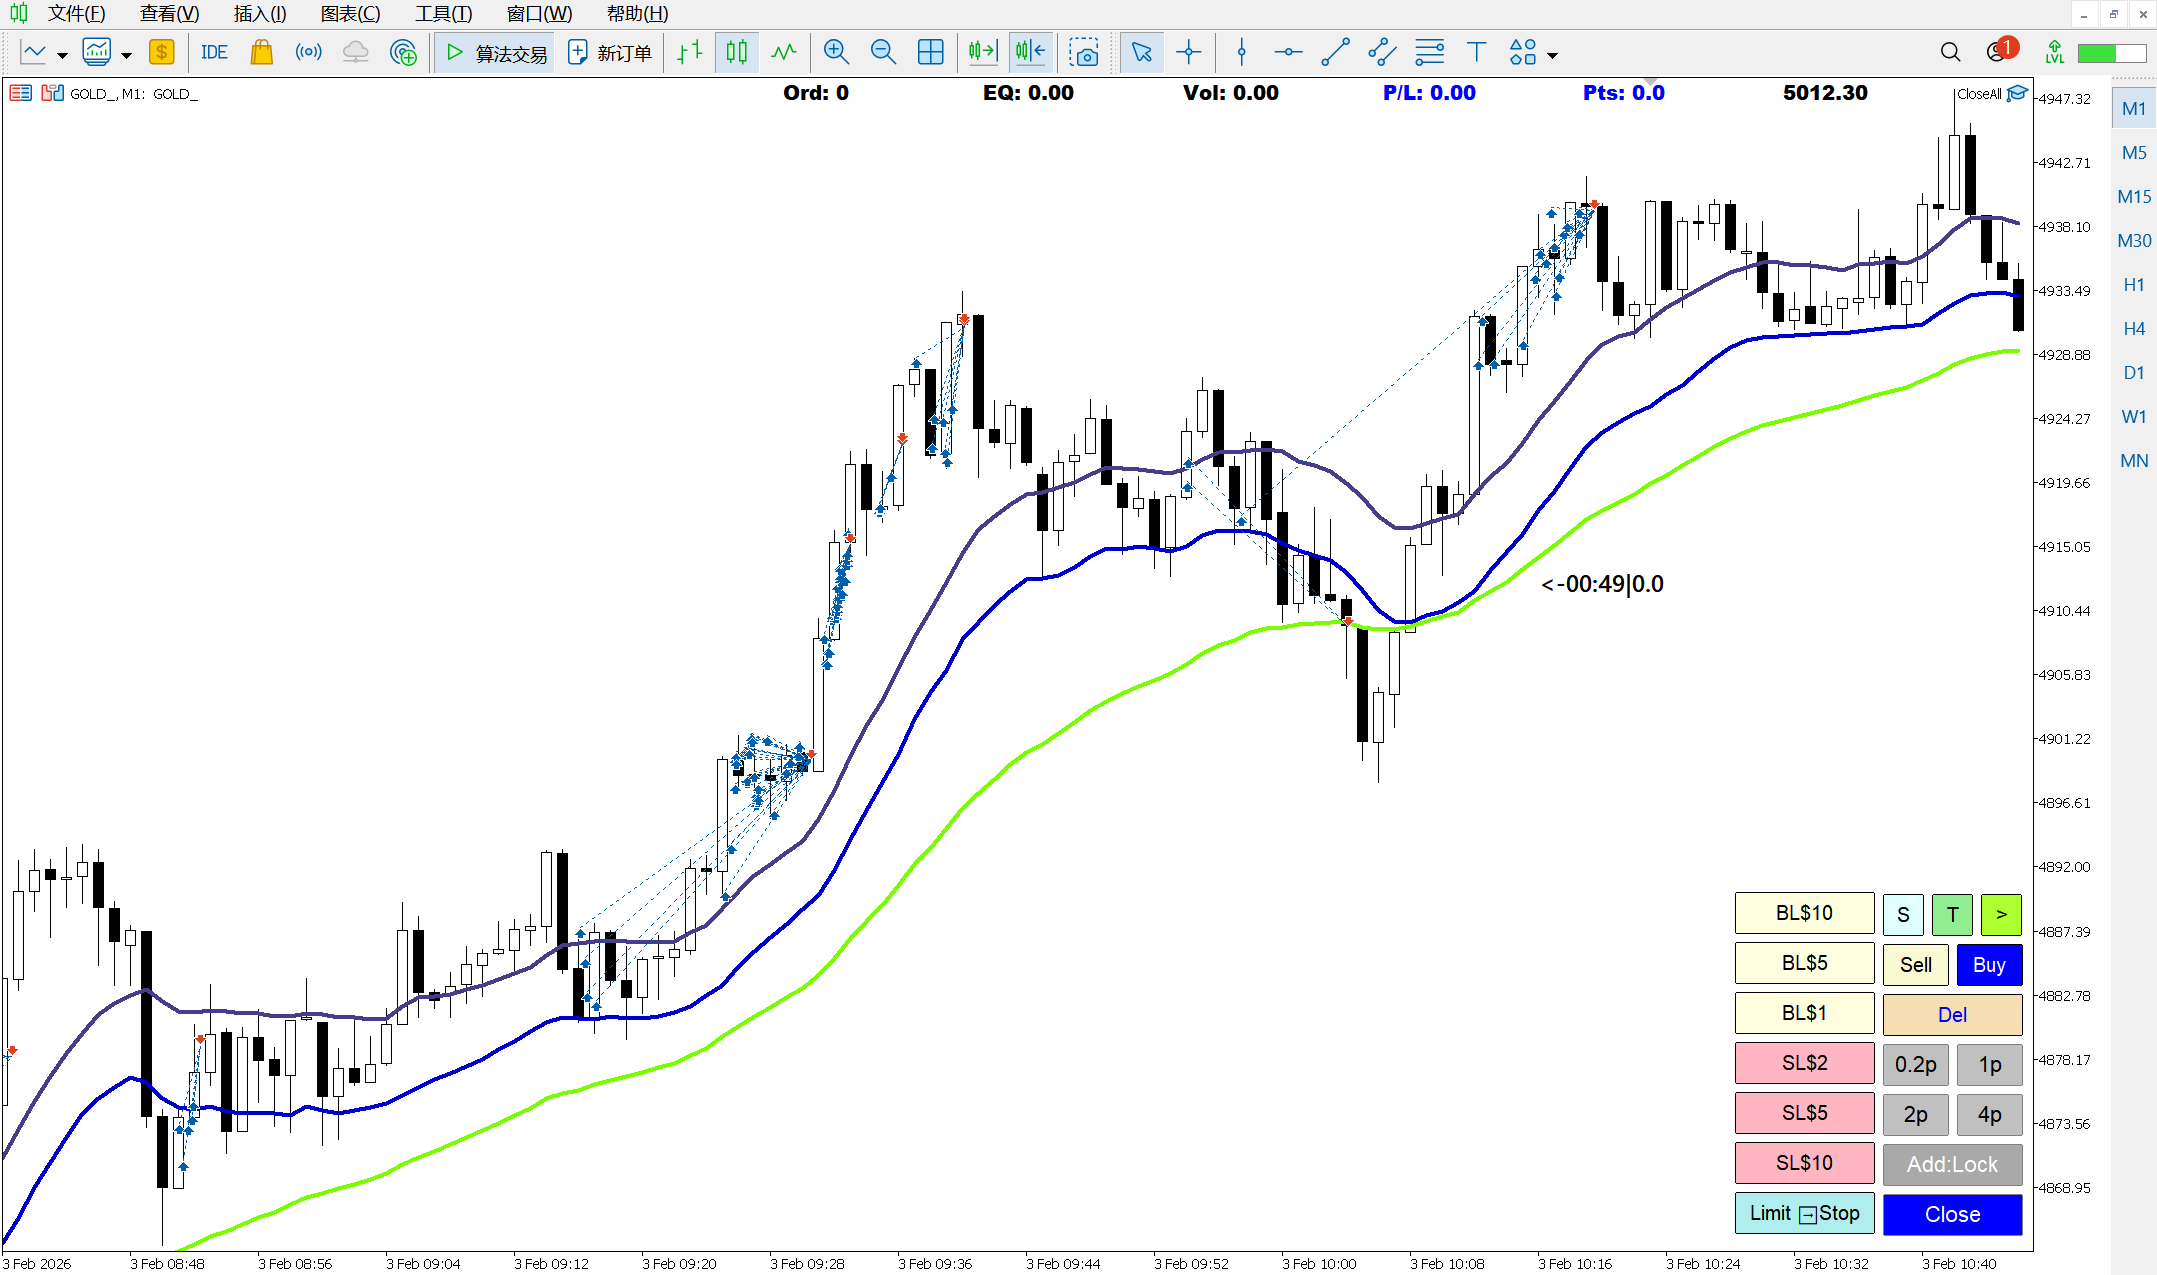Viewport: 2157px width, 1275px height.
Task: Open the Market via the shopping bag icon
Action: pos(261,52)
